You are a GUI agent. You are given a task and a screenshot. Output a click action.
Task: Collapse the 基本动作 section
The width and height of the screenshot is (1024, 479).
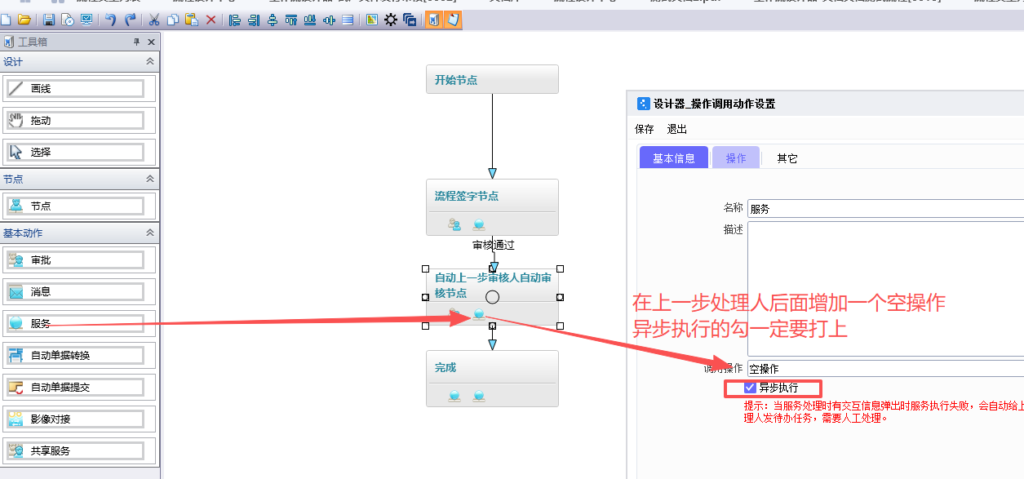tap(150, 233)
